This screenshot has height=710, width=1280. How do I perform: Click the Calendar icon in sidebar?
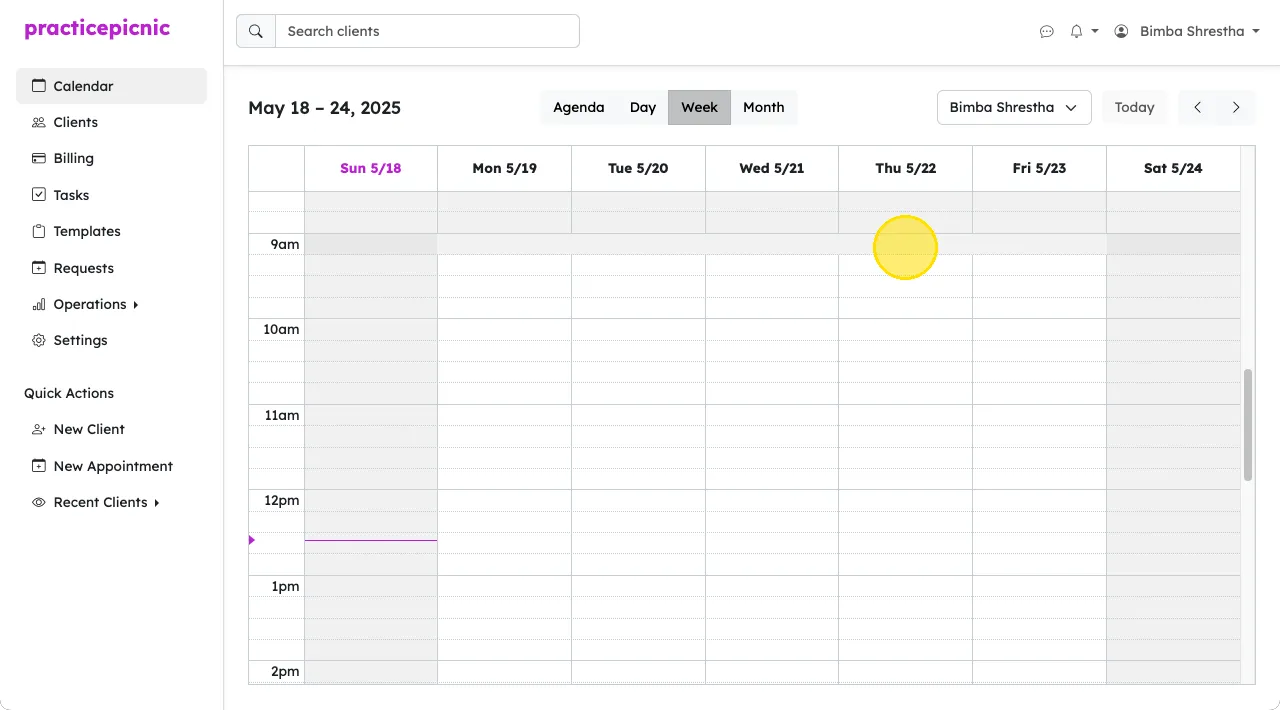[39, 86]
